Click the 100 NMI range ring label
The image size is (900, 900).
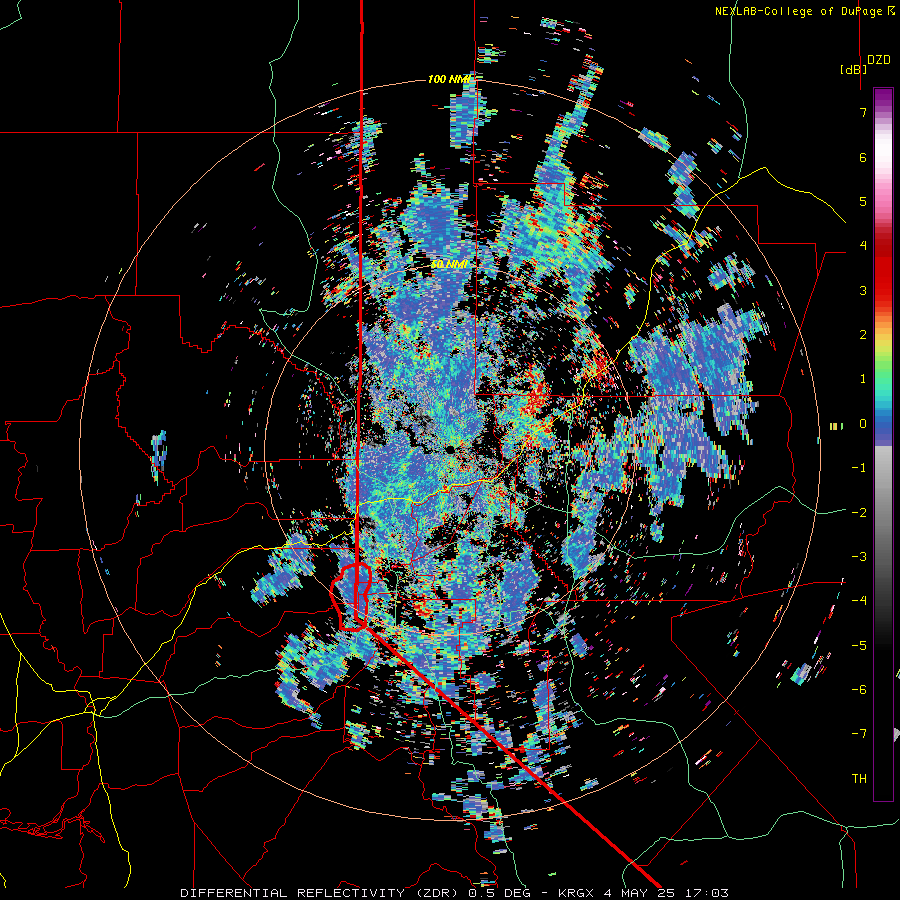click(x=449, y=79)
